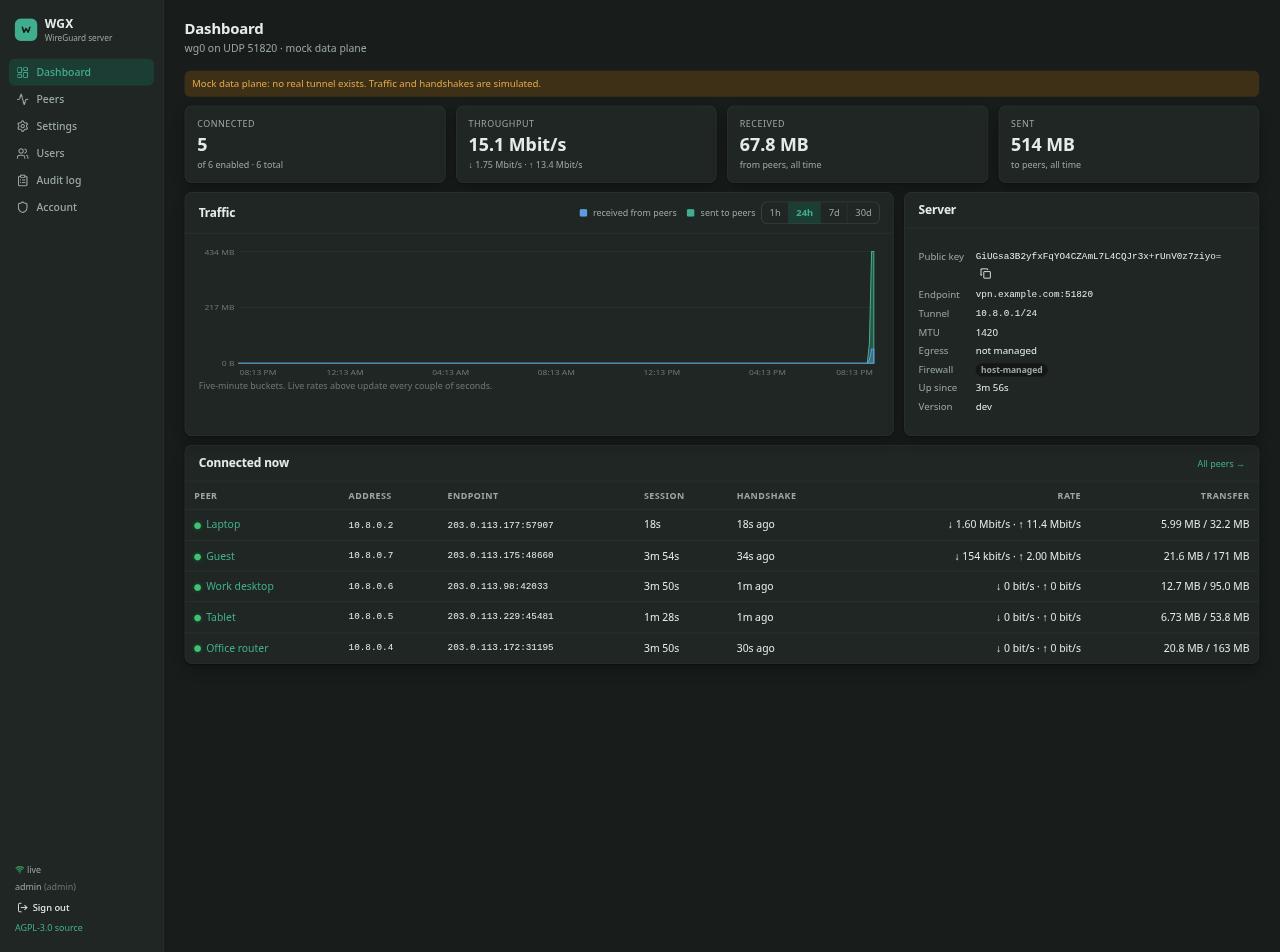
Task: Click the green status dot for Work desktop
Action: (198, 587)
